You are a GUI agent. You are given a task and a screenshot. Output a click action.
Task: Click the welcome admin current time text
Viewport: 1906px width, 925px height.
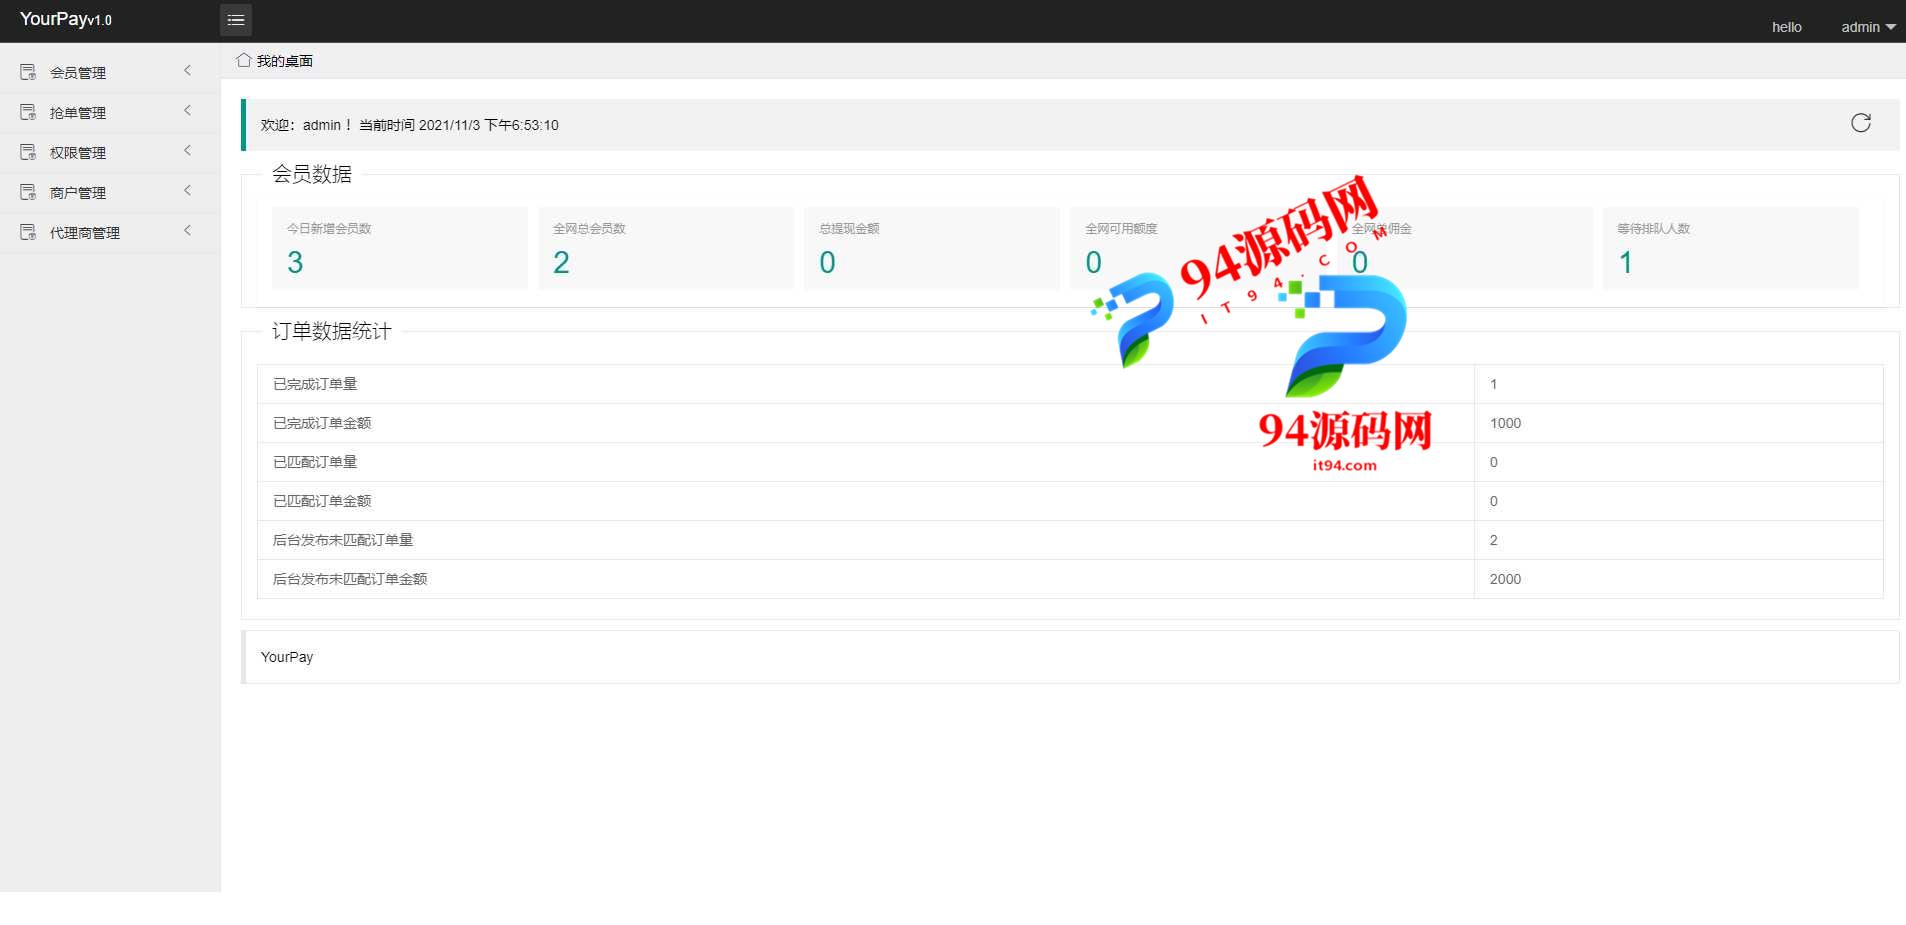(x=409, y=125)
